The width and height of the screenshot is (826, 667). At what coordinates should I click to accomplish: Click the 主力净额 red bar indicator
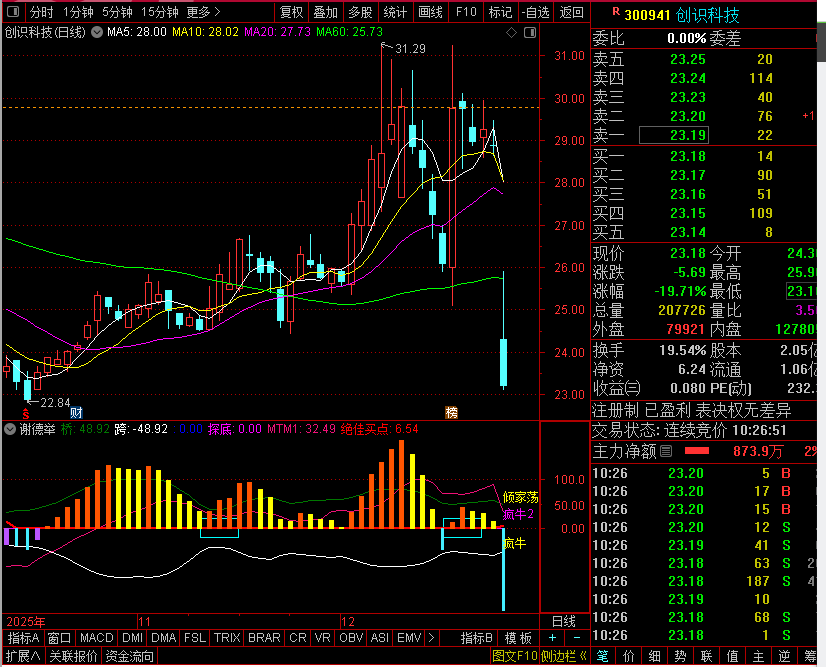tap(696, 452)
